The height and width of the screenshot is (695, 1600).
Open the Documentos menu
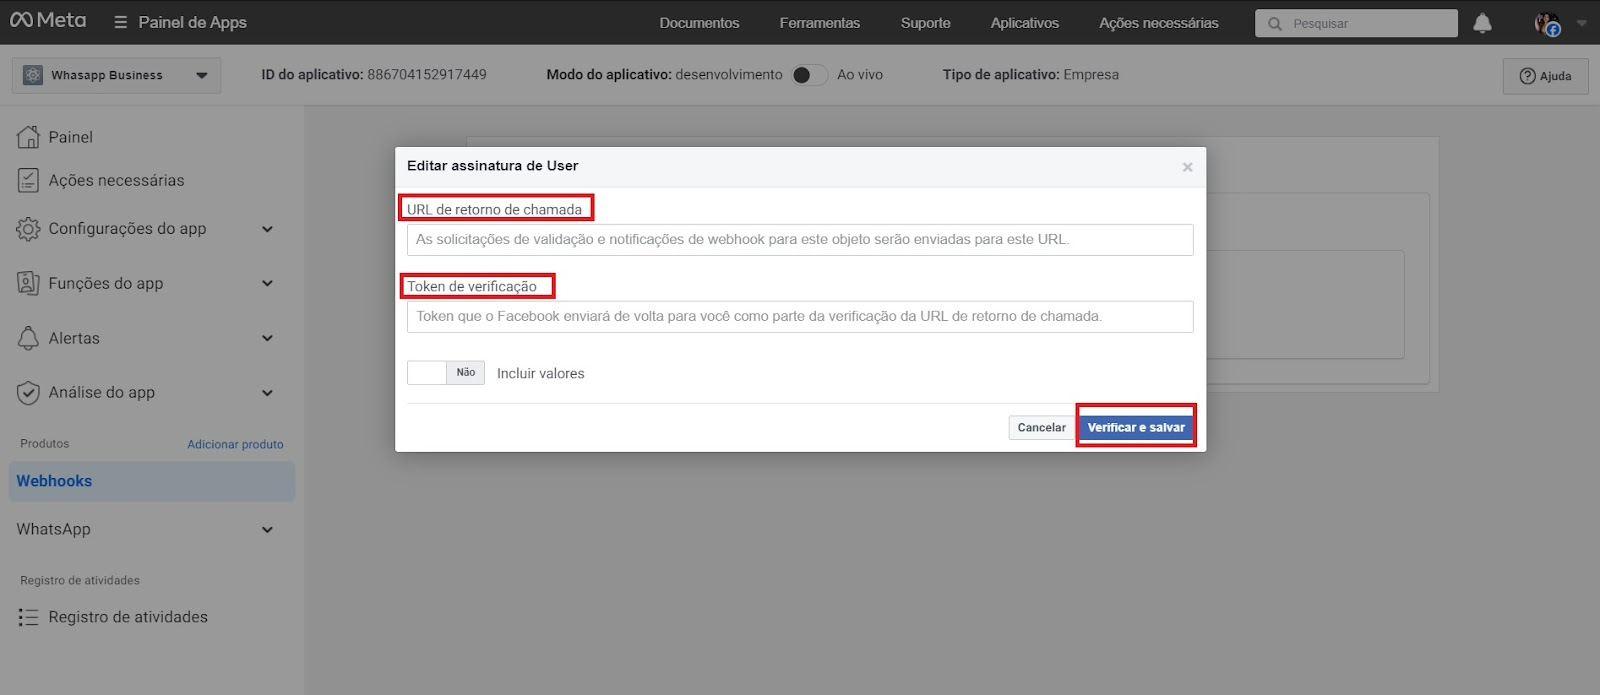[x=699, y=23]
